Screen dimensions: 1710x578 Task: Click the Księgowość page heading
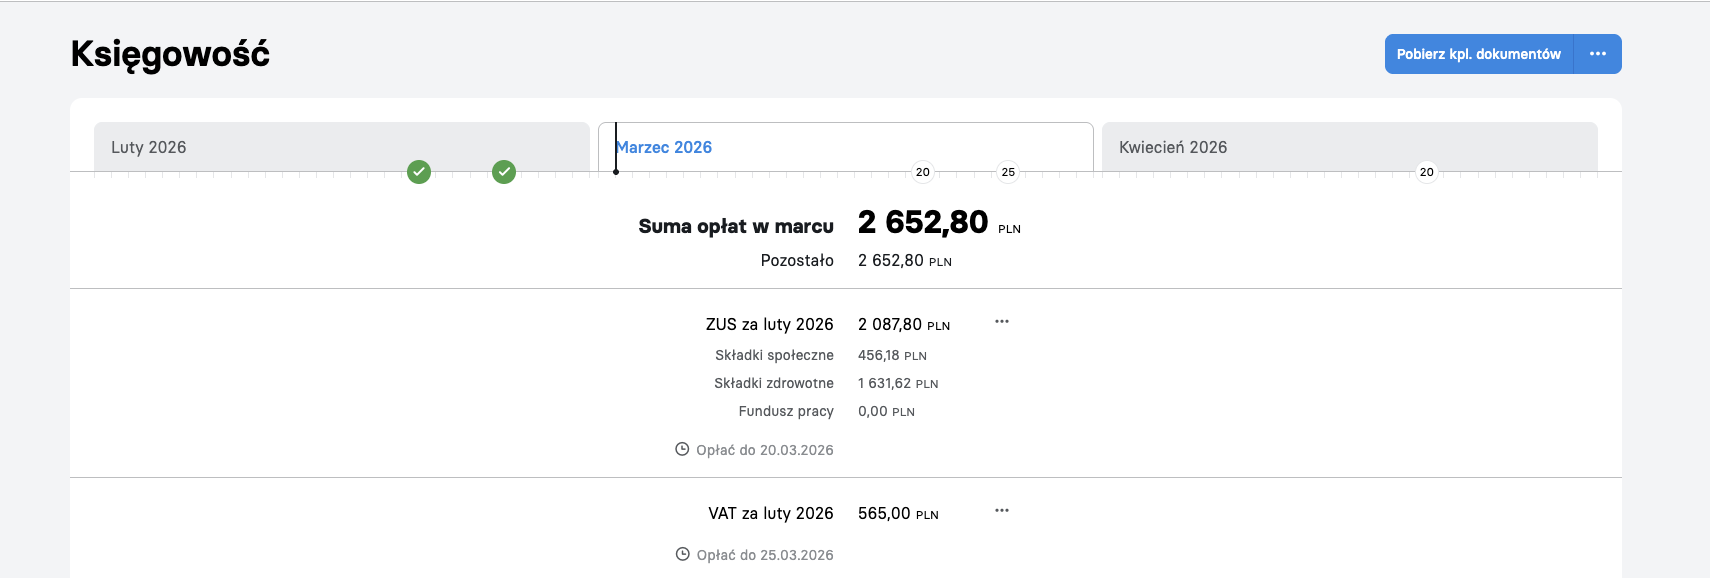point(170,54)
